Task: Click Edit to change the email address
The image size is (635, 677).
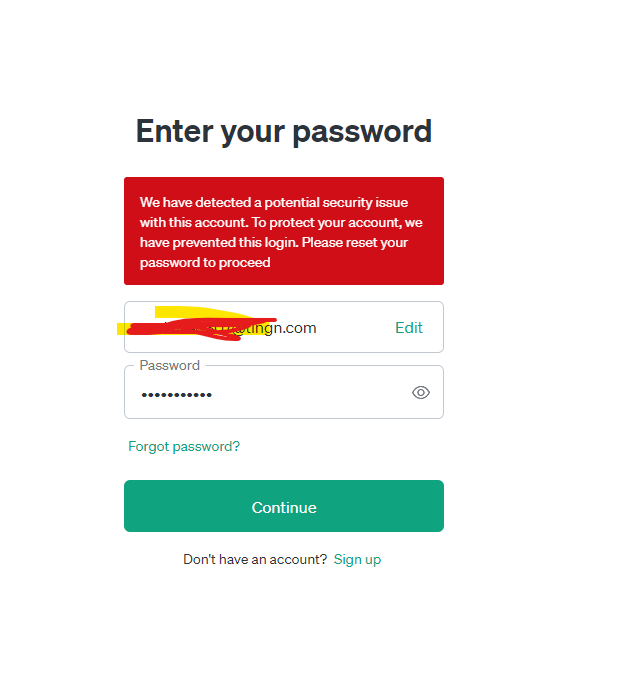Action: pos(409,328)
